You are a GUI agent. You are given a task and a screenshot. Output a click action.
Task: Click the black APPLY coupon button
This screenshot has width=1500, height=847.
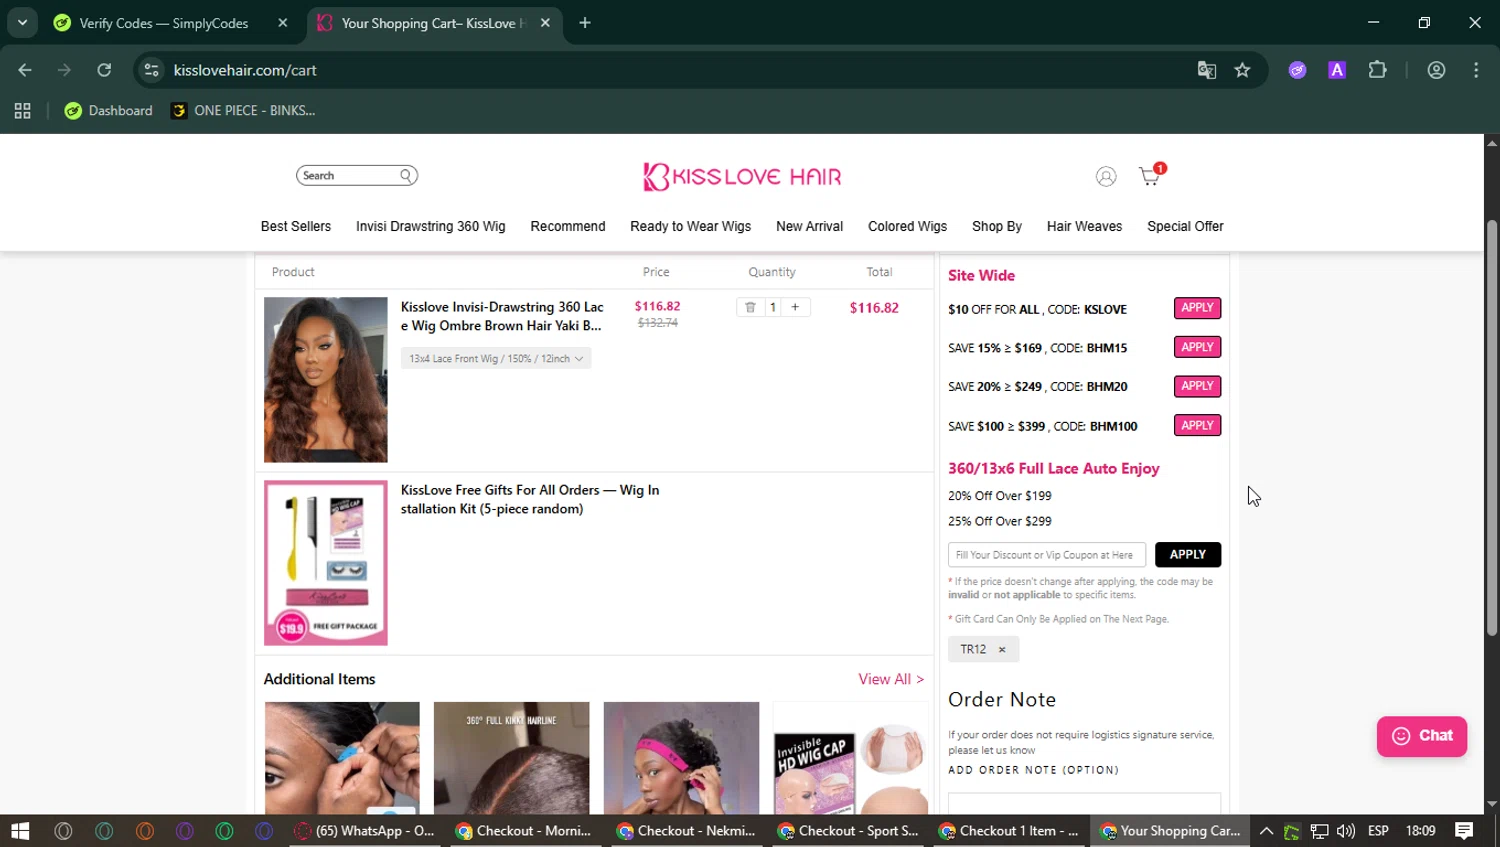[1188, 555]
